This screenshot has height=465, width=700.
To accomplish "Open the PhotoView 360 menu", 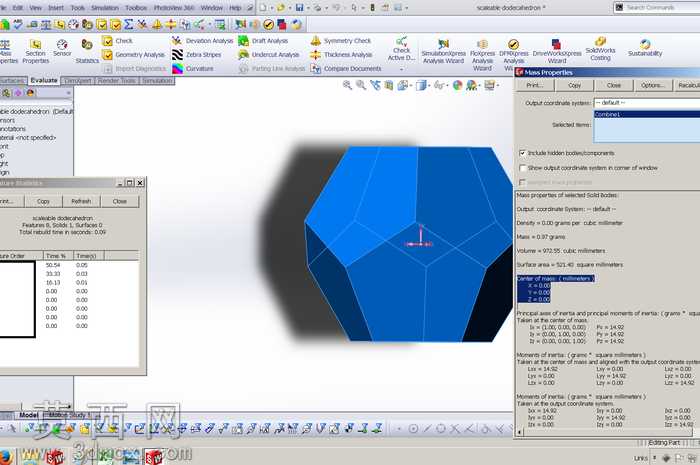I will point(174,8).
